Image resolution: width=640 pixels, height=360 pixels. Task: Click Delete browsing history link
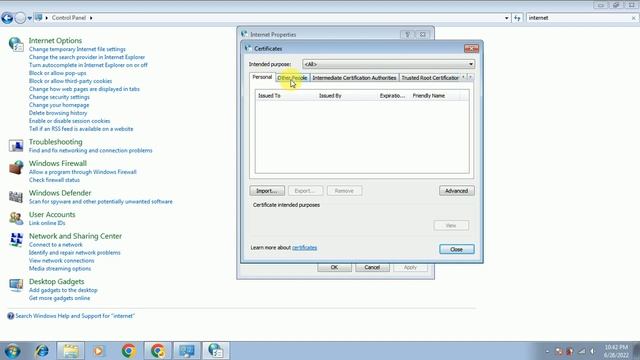[58, 113]
